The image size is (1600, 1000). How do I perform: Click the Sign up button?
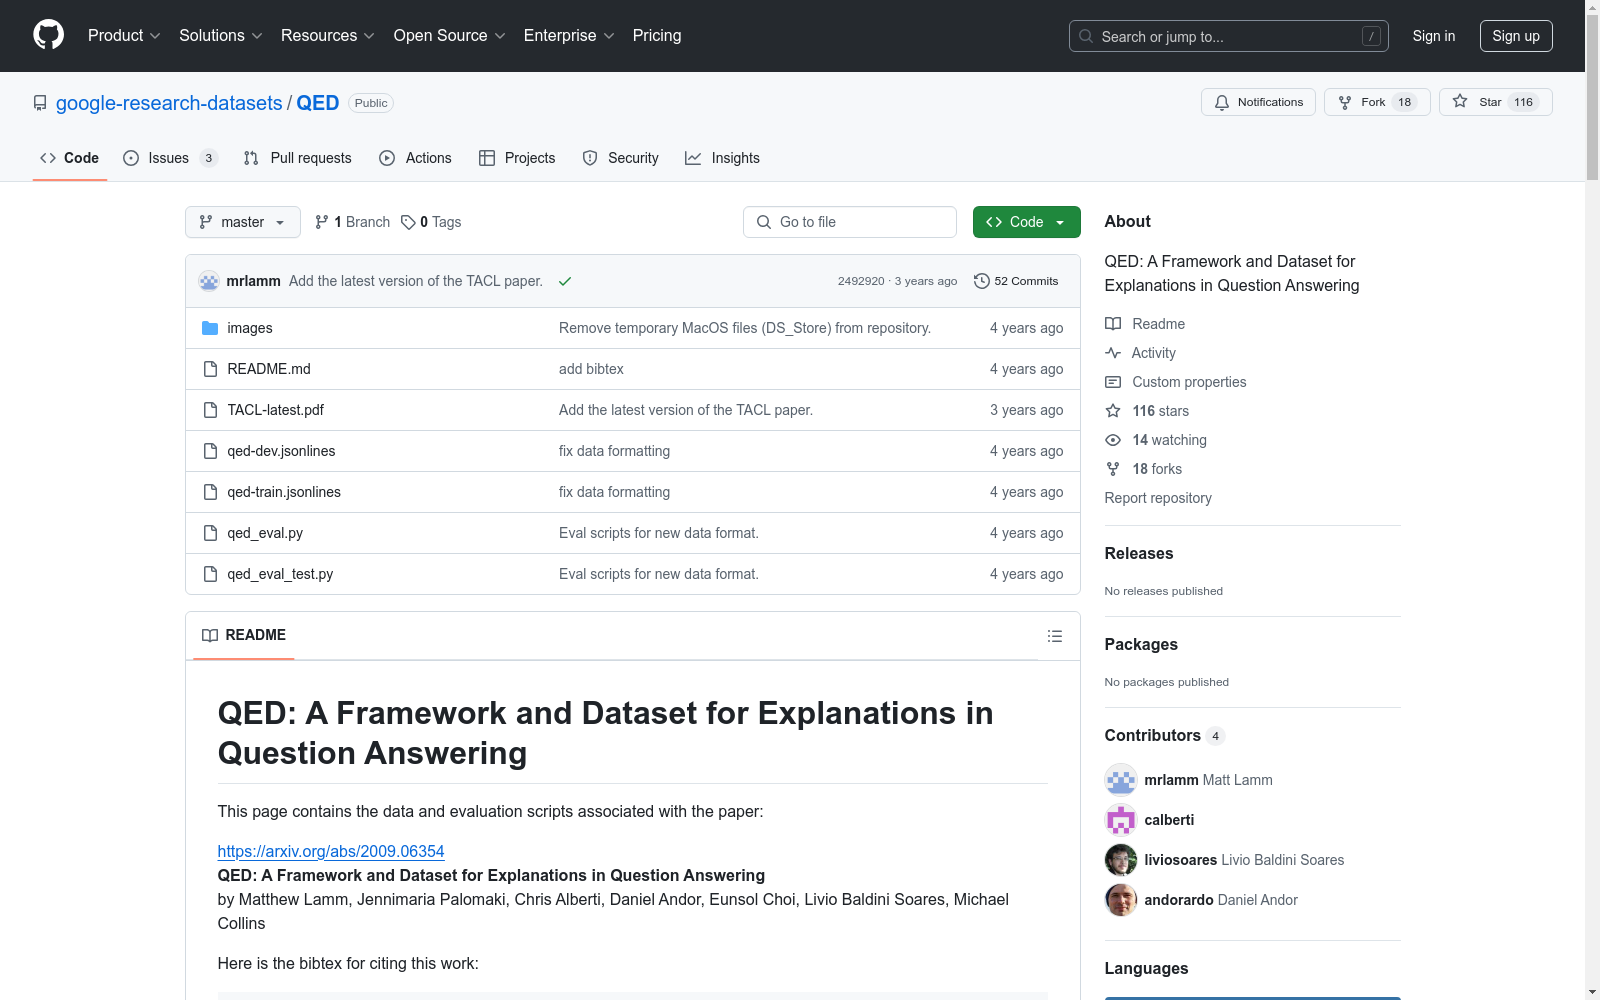[x=1516, y=36]
